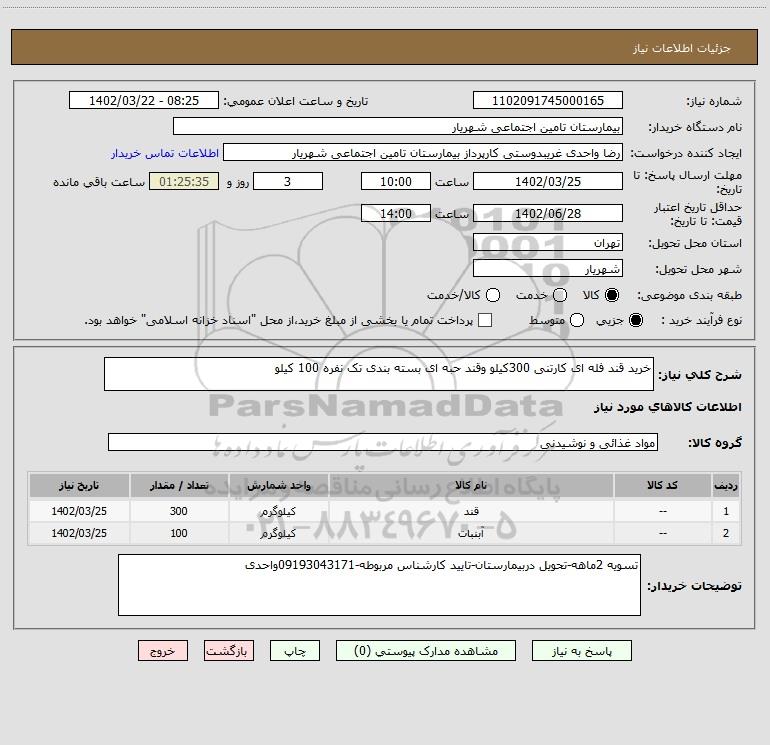Click the کیلوگرم unit in the آبنبات row
Screen dimensions: 770x745
(x=278, y=533)
